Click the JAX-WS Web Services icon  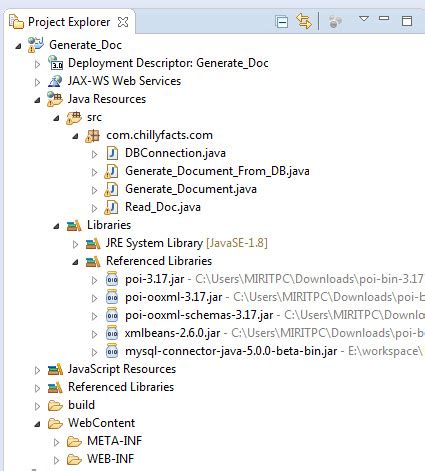pyautogui.click(x=55, y=81)
